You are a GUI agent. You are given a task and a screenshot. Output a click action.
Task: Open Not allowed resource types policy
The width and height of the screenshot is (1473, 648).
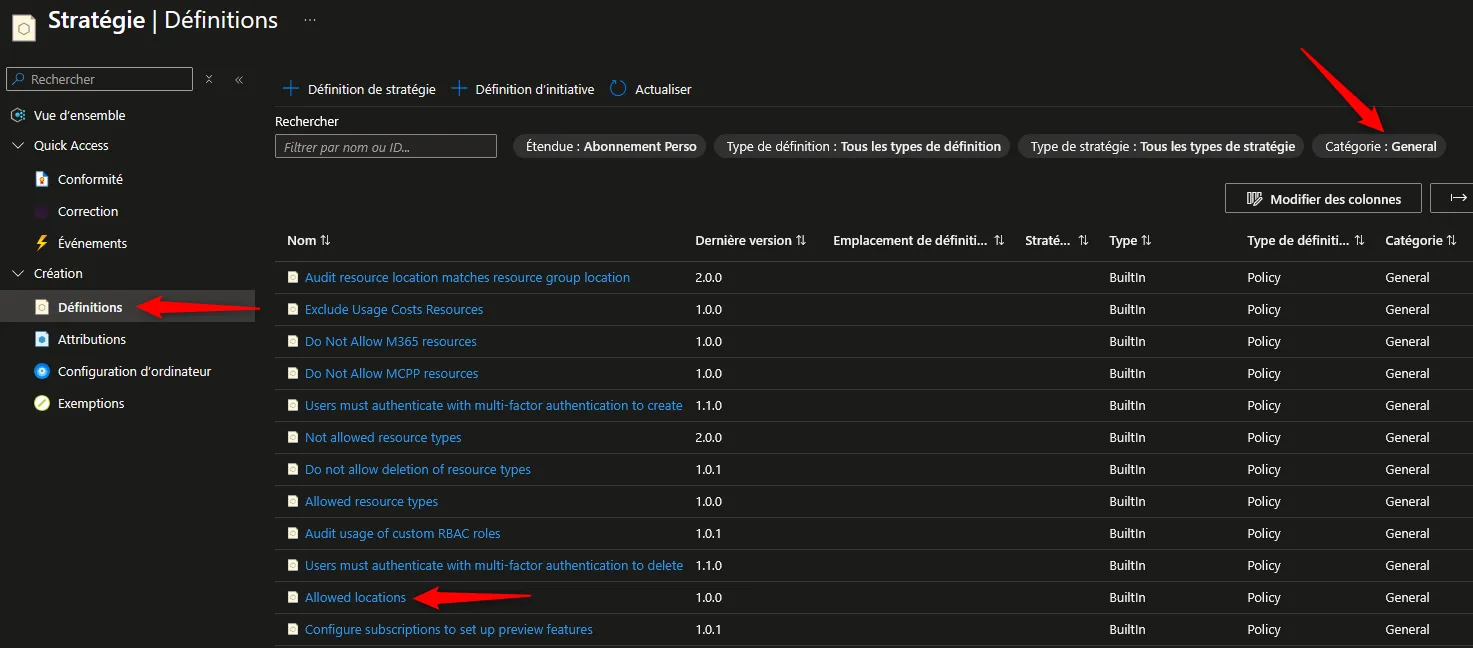point(383,437)
